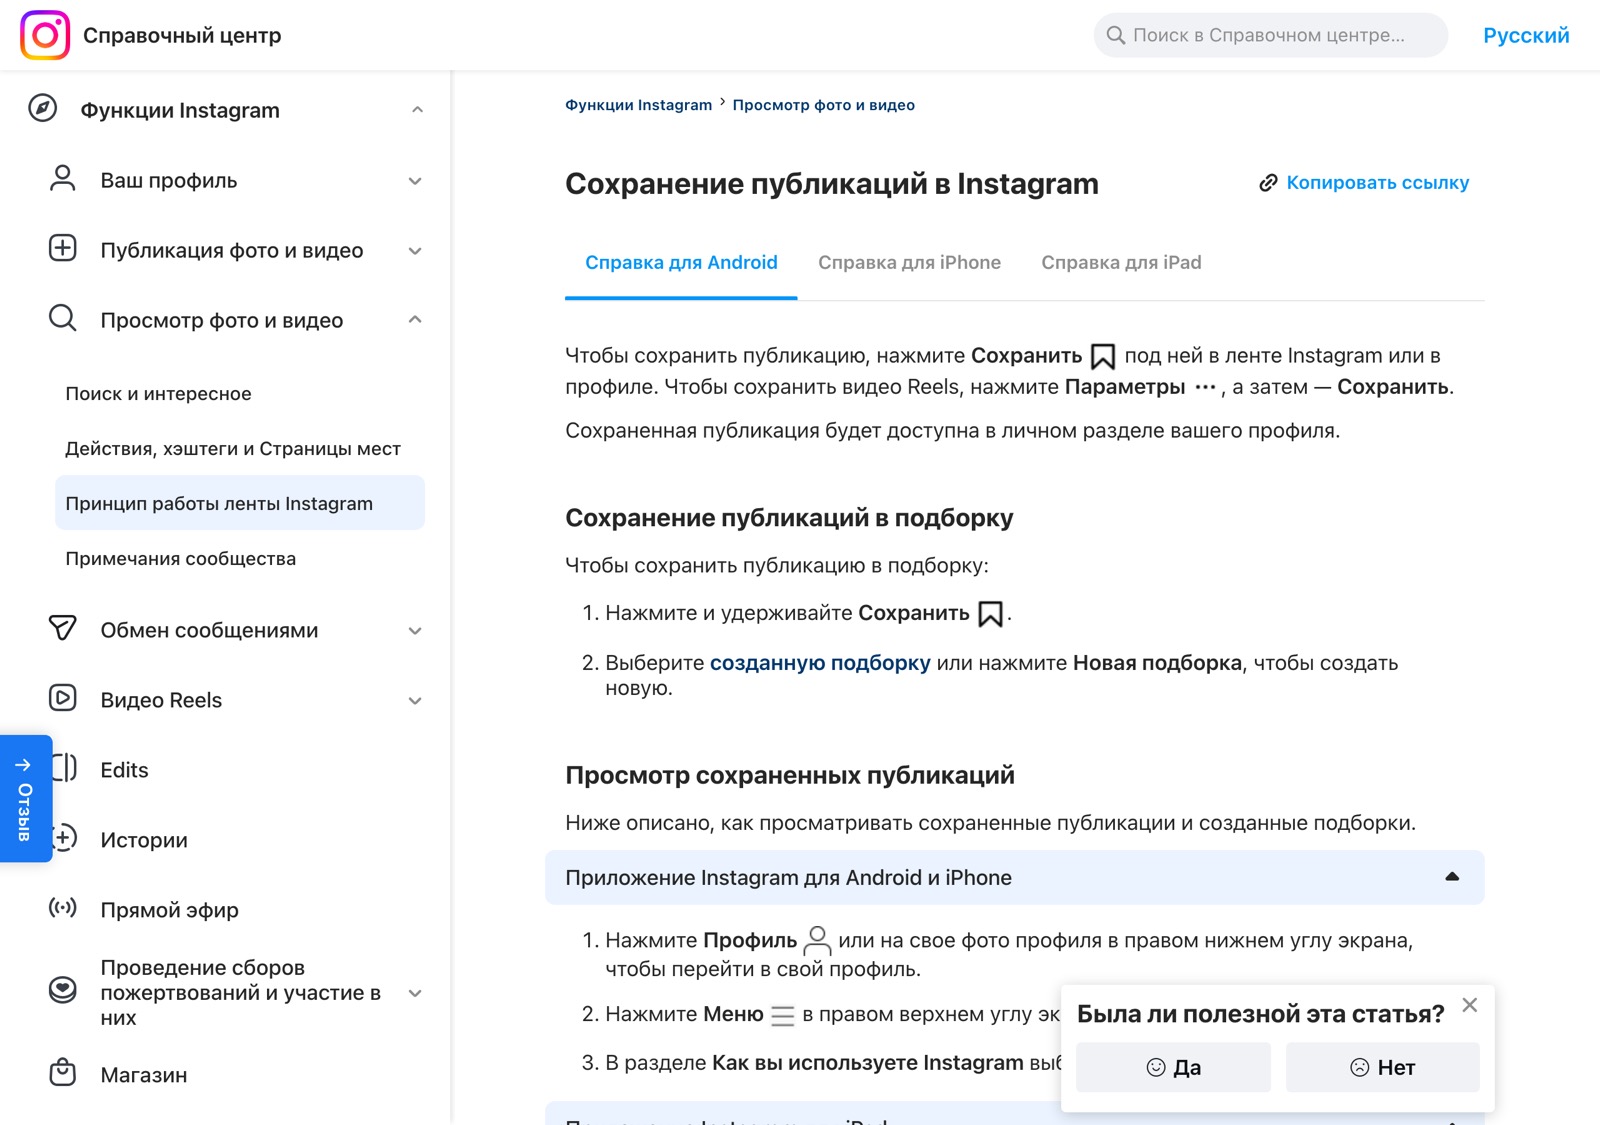1600x1125 pixels.
Task: Click the shopping bag icon beside Магазин
Action: 63,1072
